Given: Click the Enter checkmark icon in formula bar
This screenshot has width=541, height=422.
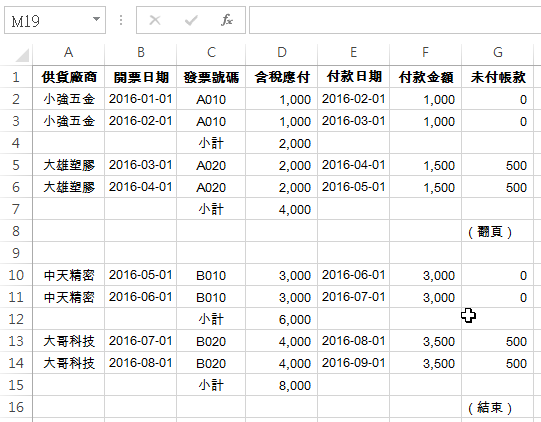Looking at the screenshot, I should pyautogui.click(x=191, y=20).
